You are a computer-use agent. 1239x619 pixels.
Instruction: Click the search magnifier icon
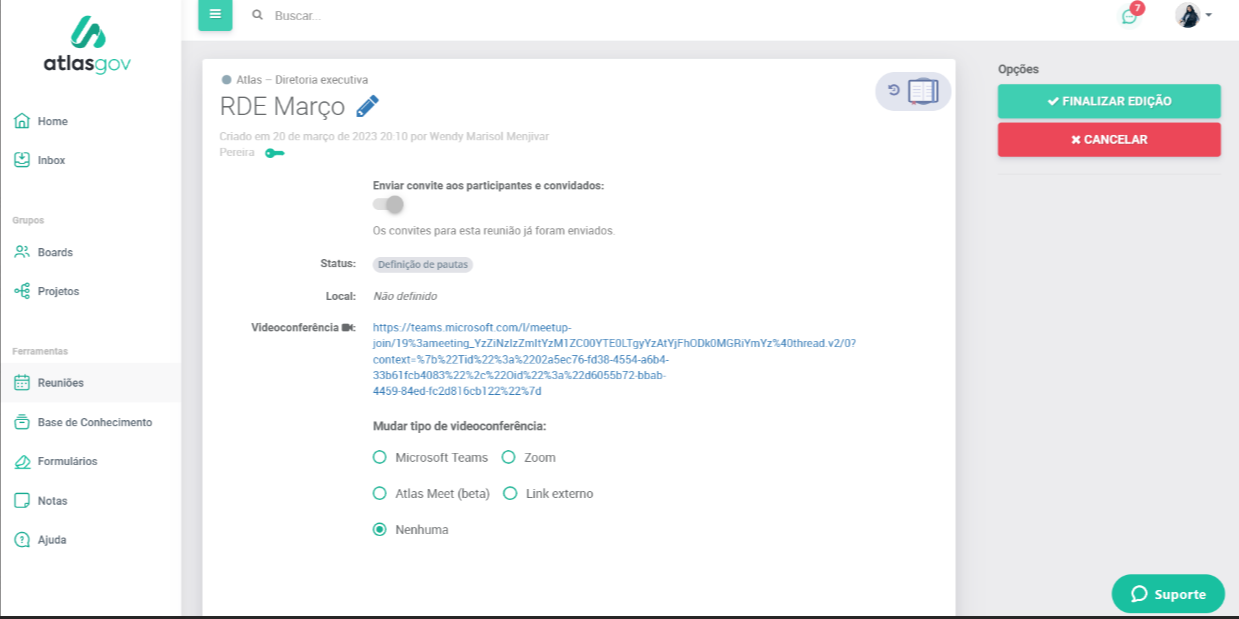(258, 16)
